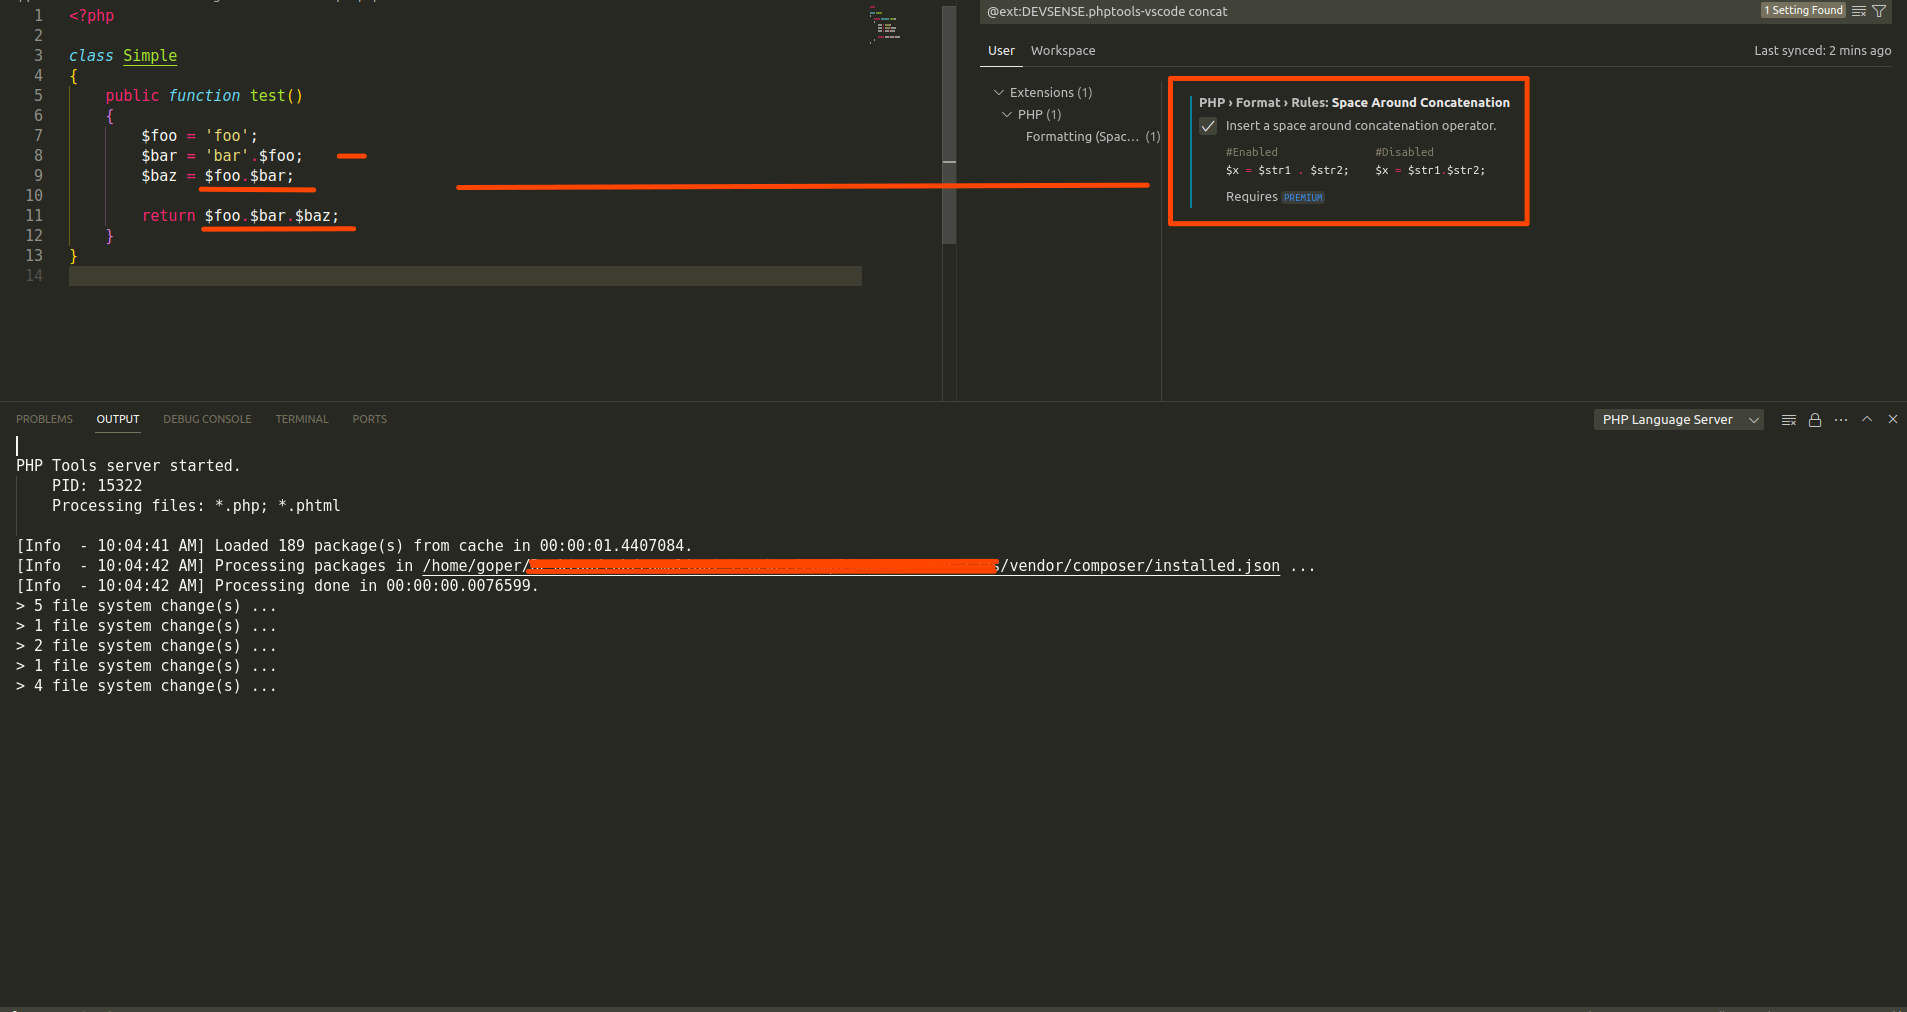Click the PREMIUM requirement link
The width and height of the screenshot is (1907, 1012).
point(1303,198)
